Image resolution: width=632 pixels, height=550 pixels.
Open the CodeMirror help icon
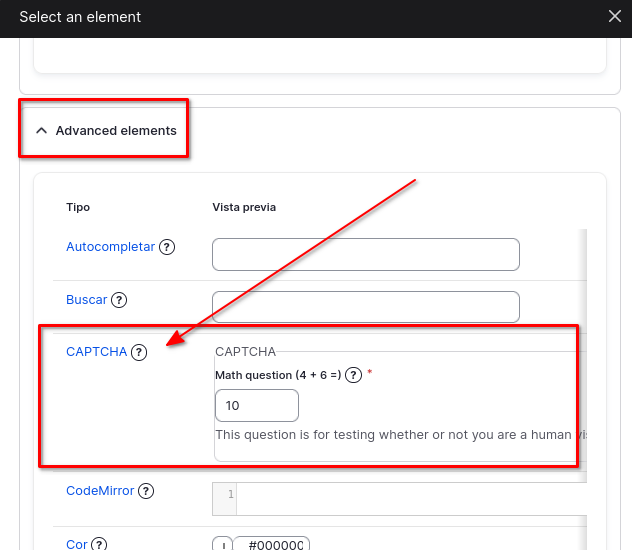click(x=146, y=491)
